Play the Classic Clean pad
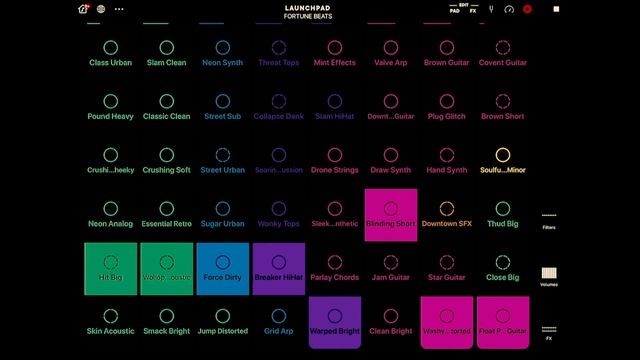 click(x=167, y=108)
